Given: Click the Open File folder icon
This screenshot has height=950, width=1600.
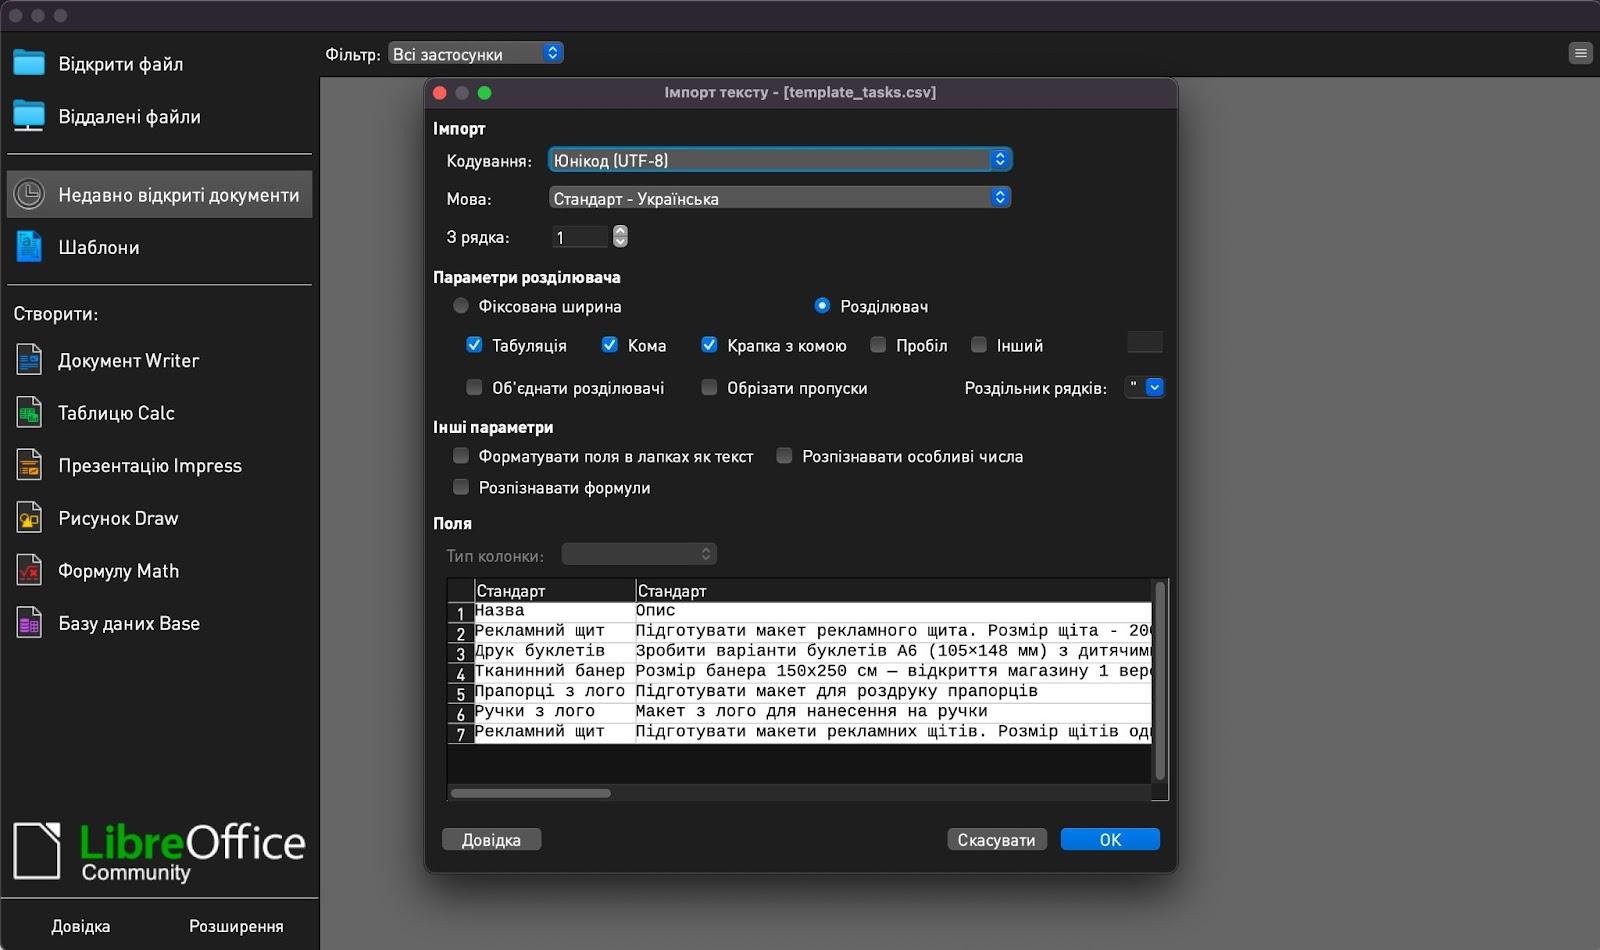Looking at the screenshot, I should click(x=29, y=63).
